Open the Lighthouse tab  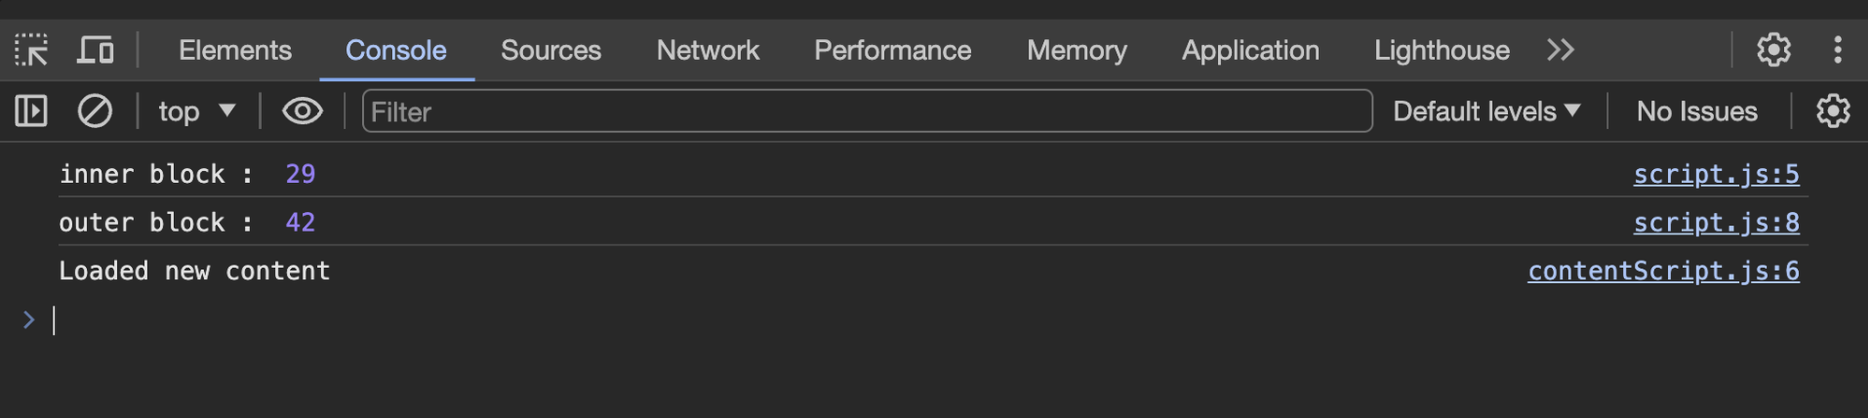coord(1441,50)
